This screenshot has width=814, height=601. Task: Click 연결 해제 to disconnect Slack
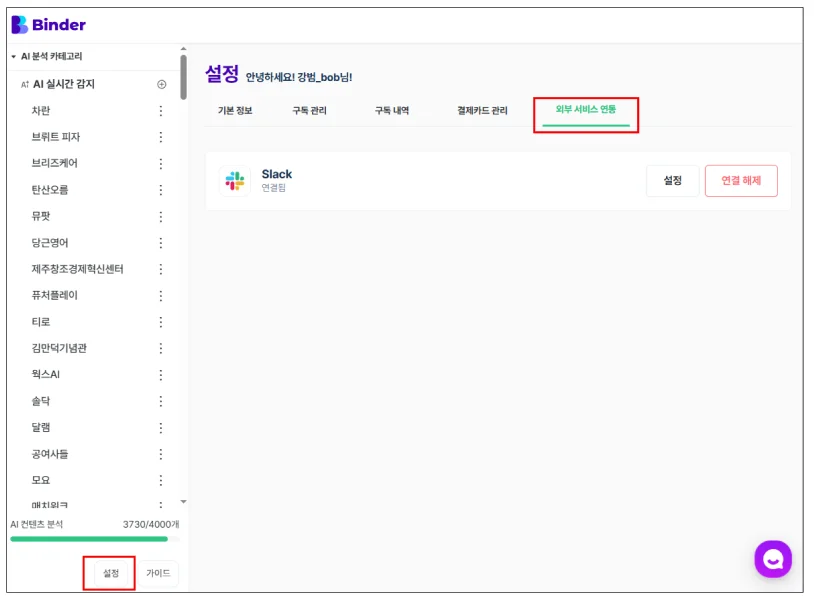pos(741,181)
